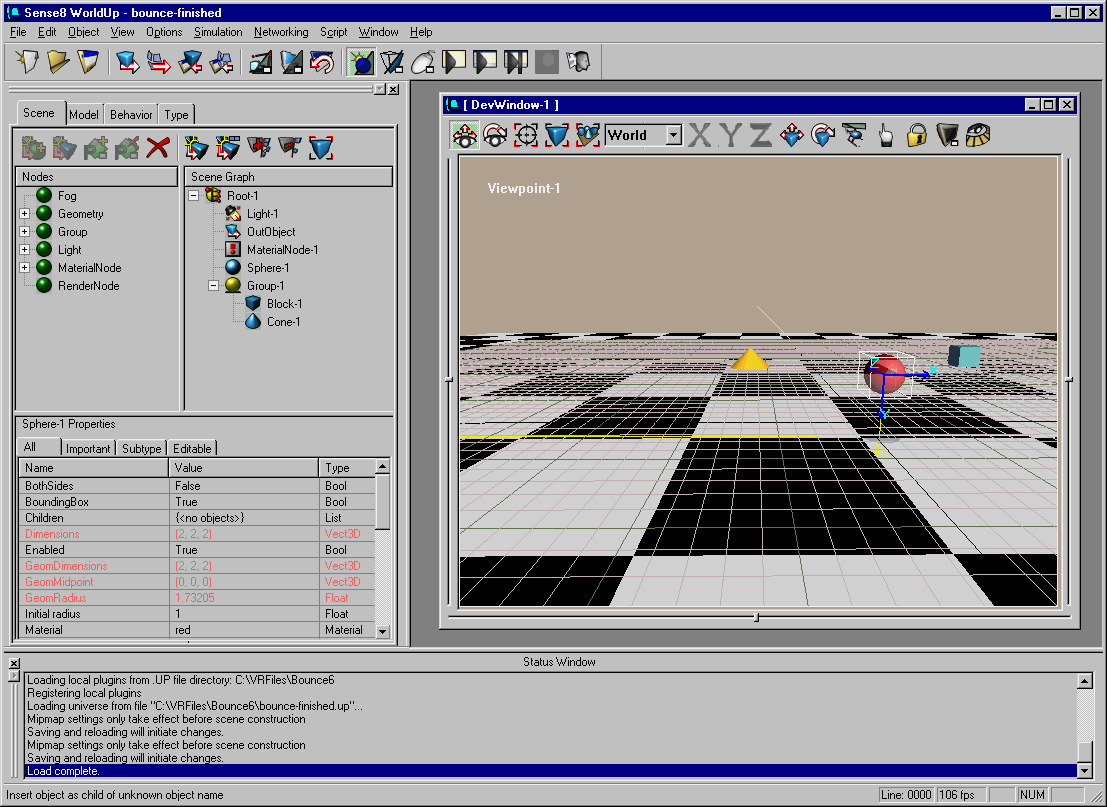Click the New universe icon in main toolbar
Screen dimensions: 1107x807
[28, 62]
